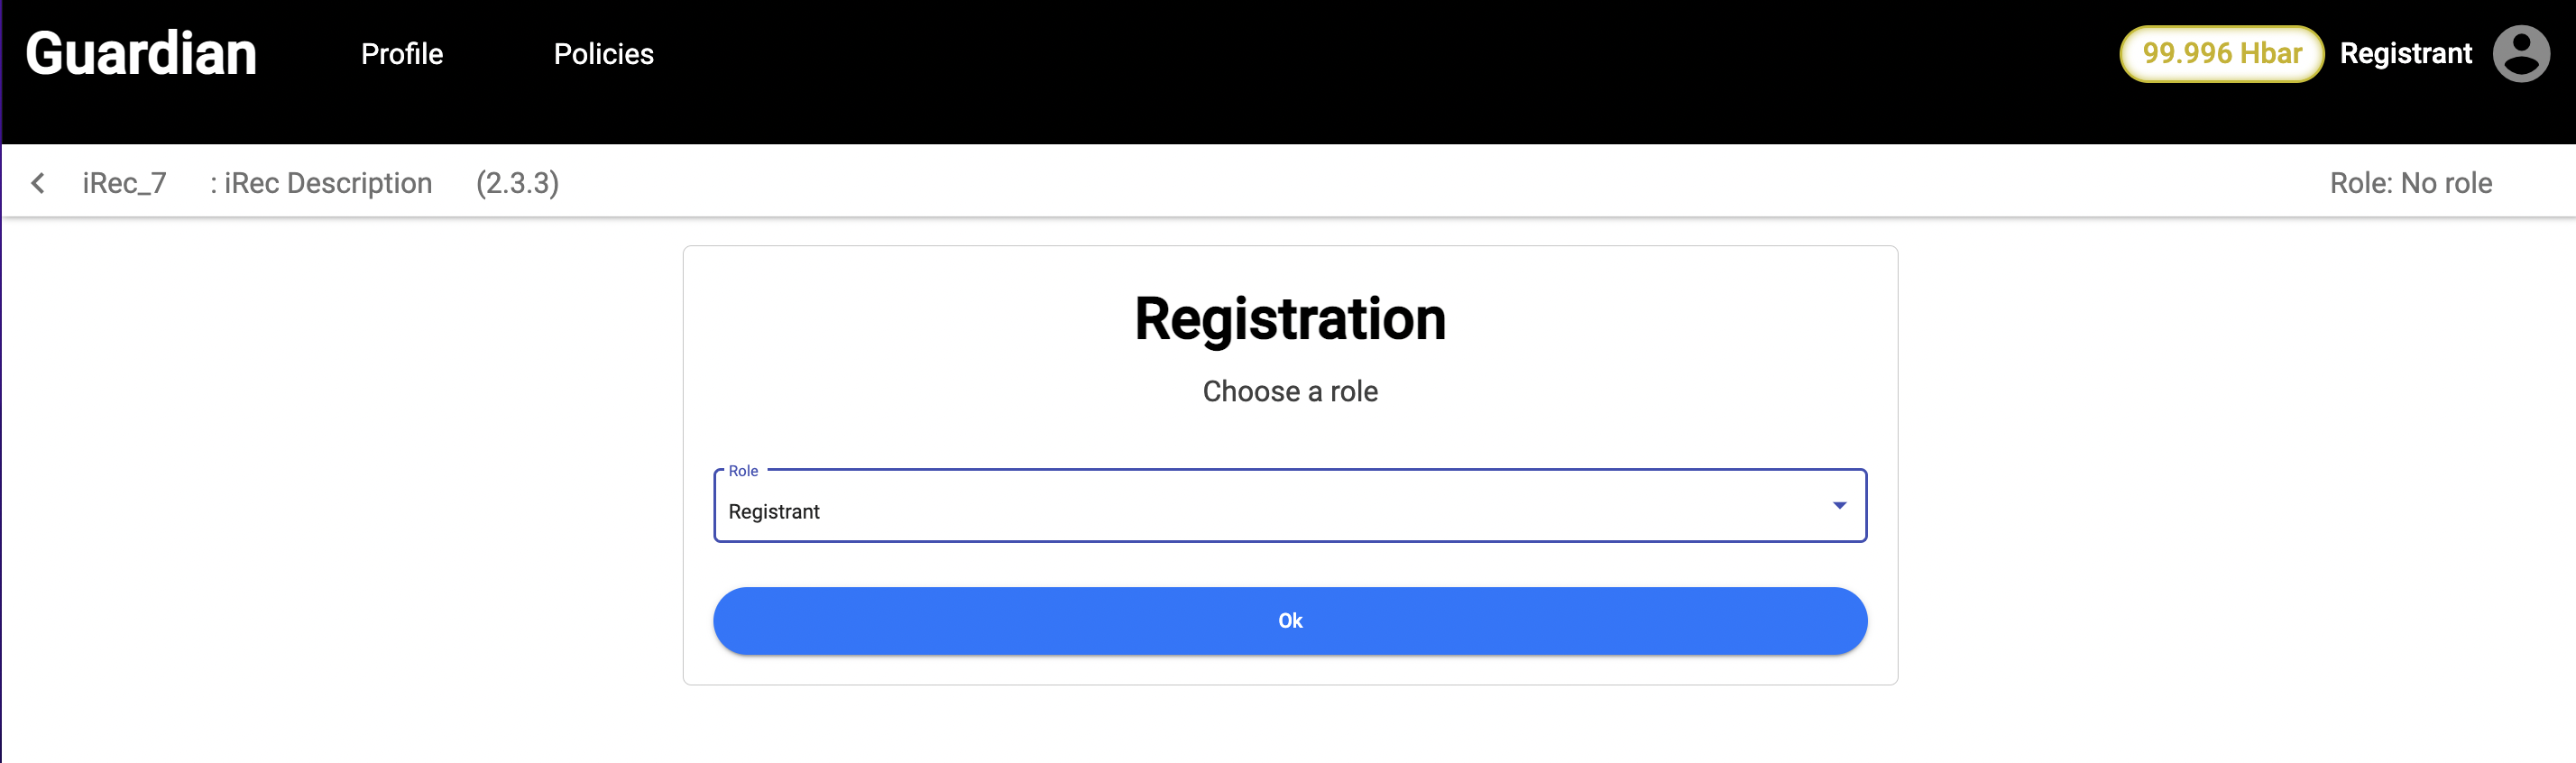Click the iRec_7 policy name
The image size is (2576, 763).
[124, 183]
